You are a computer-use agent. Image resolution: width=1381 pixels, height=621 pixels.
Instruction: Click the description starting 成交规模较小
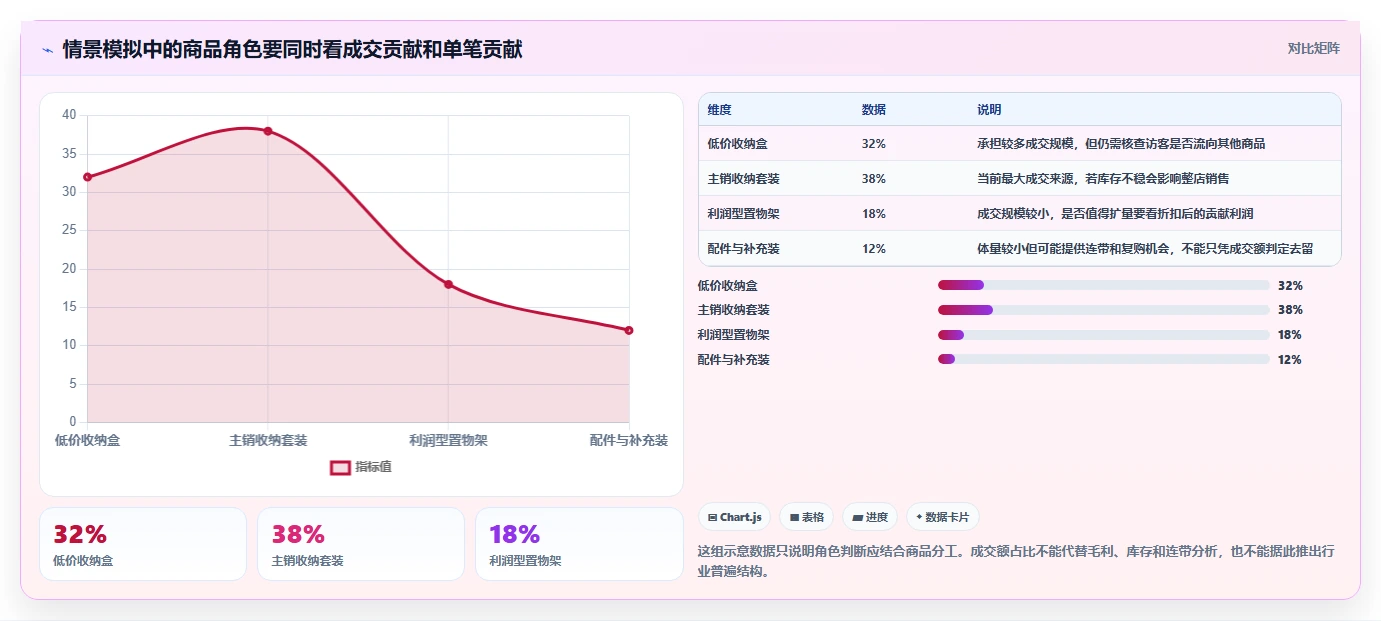[1115, 214]
